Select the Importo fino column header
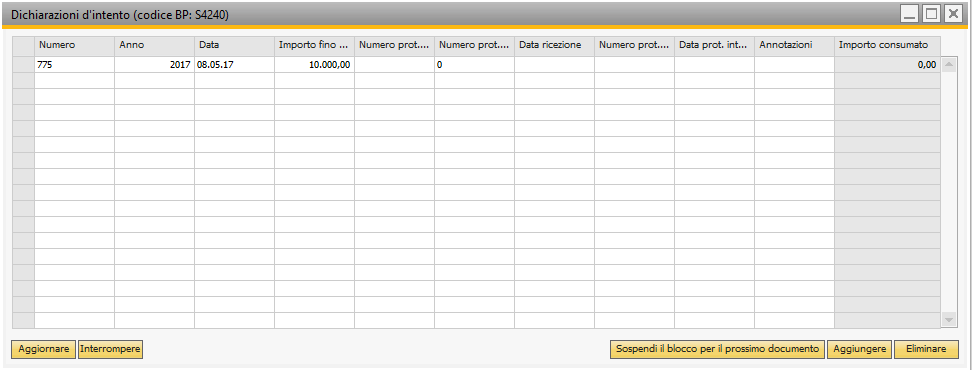 314,45
